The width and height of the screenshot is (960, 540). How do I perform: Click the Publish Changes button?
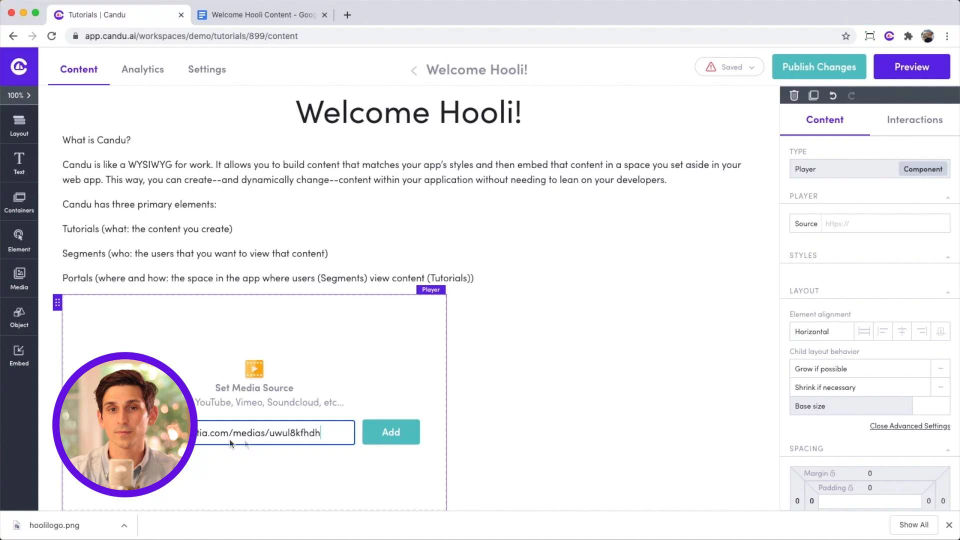click(x=819, y=67)
